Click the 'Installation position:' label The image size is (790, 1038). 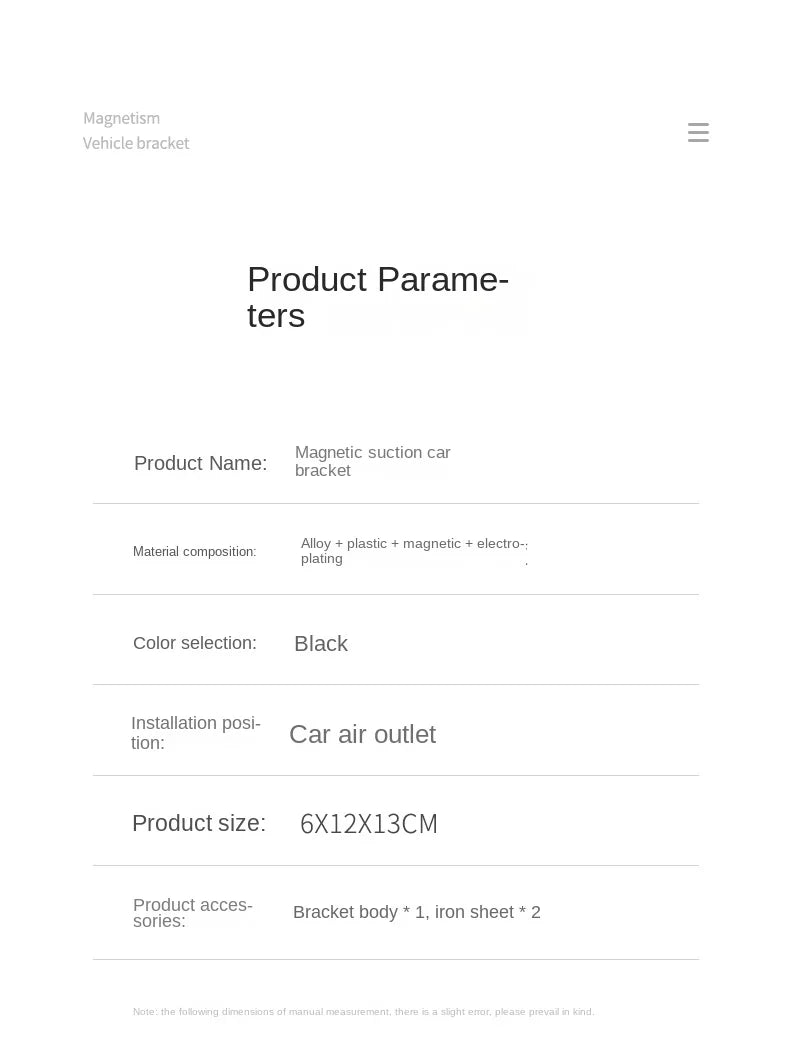[195, 733]
